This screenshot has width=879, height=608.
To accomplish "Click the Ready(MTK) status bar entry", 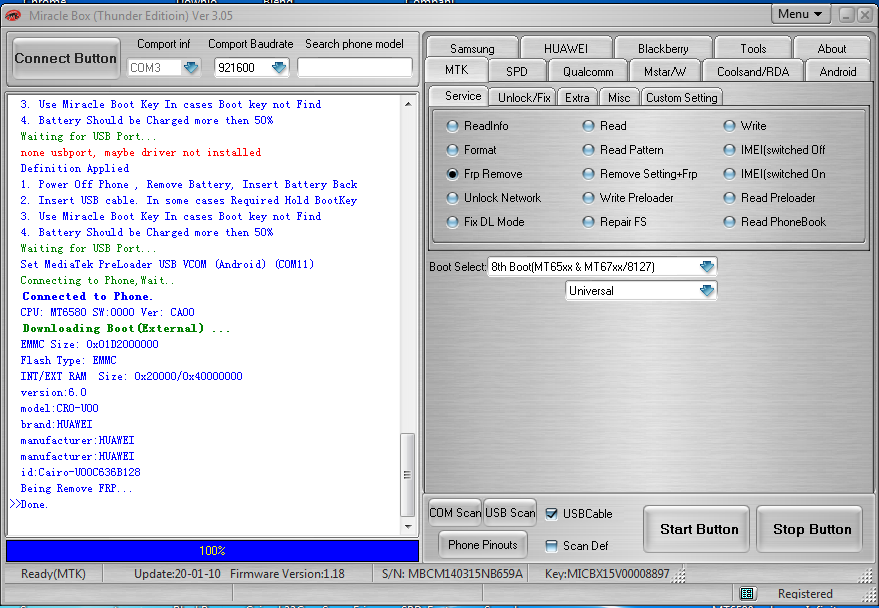I will point(53,574).
